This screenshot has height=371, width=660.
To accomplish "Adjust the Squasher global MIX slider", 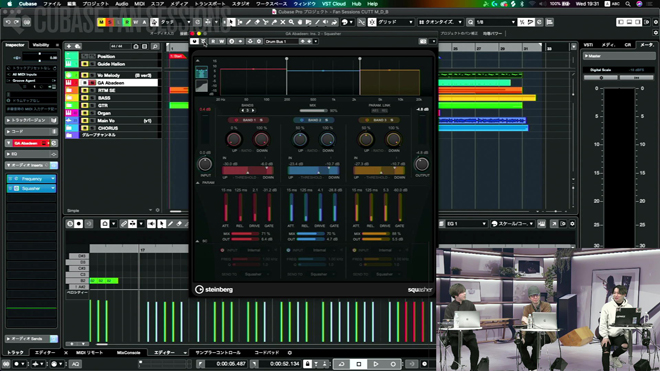I will click(x=313, y=111).
